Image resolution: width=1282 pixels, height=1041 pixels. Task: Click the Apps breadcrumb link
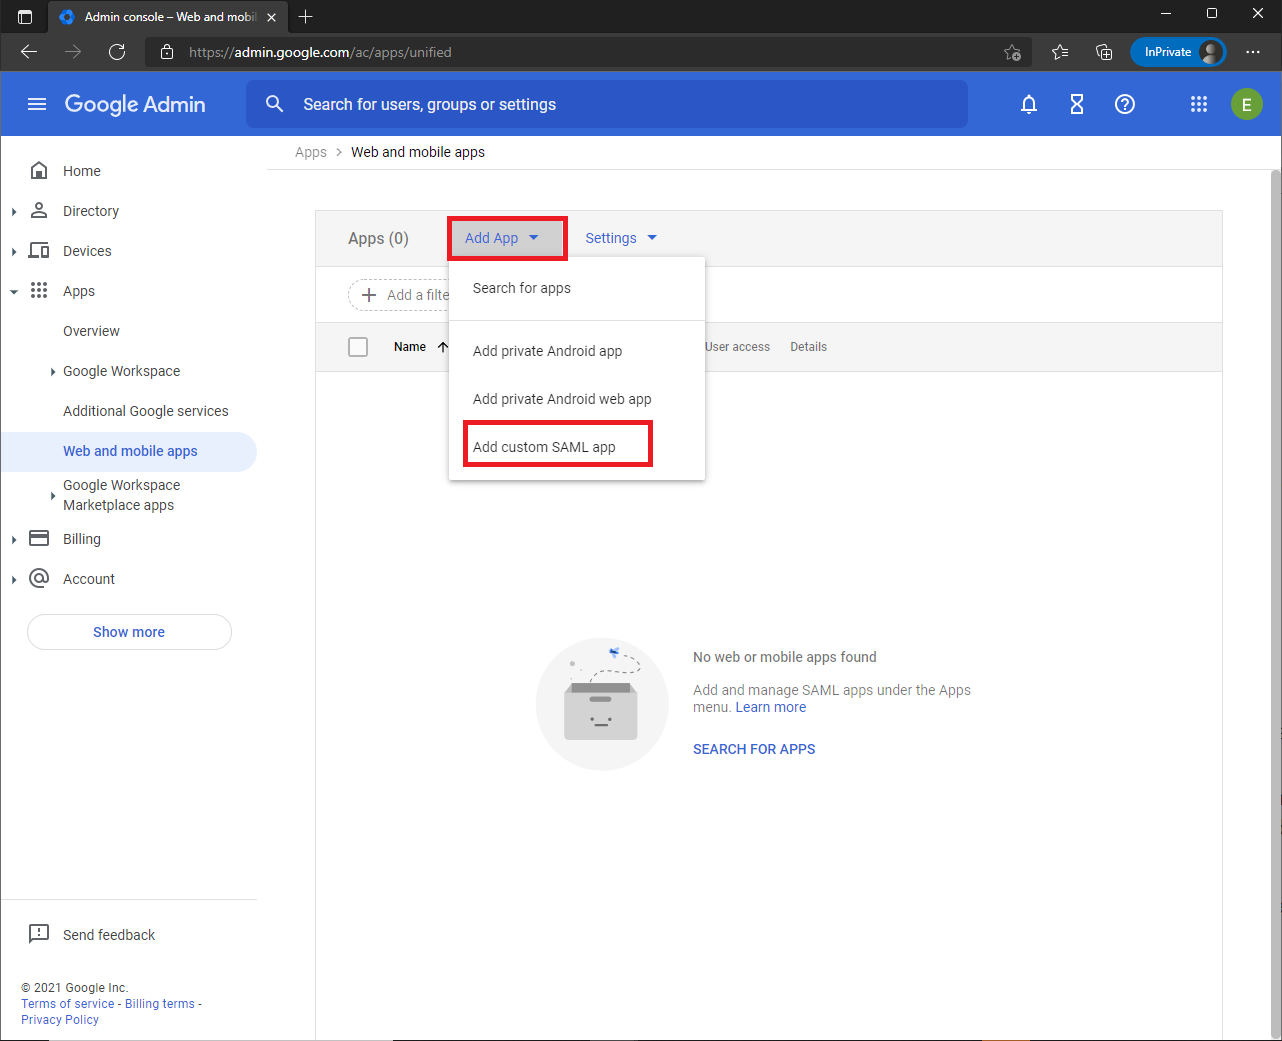[311, 152]
